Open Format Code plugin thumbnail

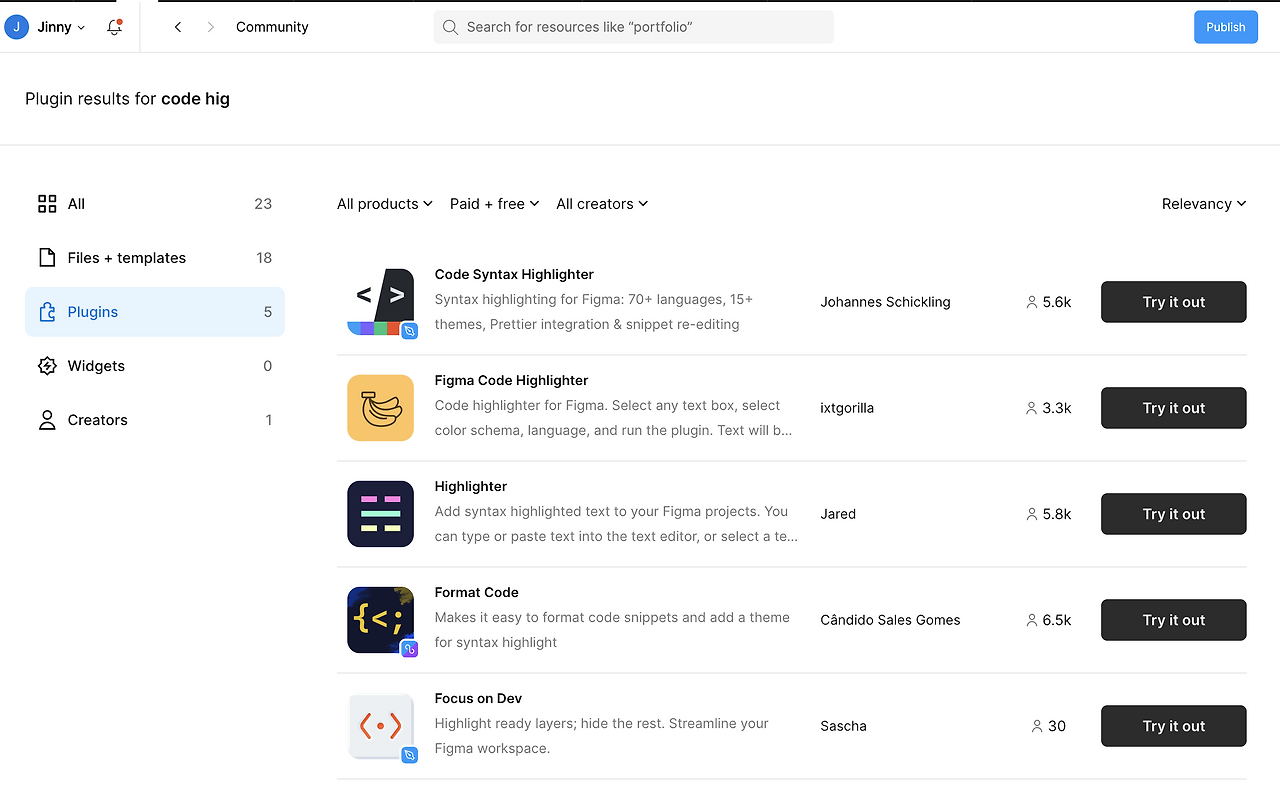coord(381,620)
